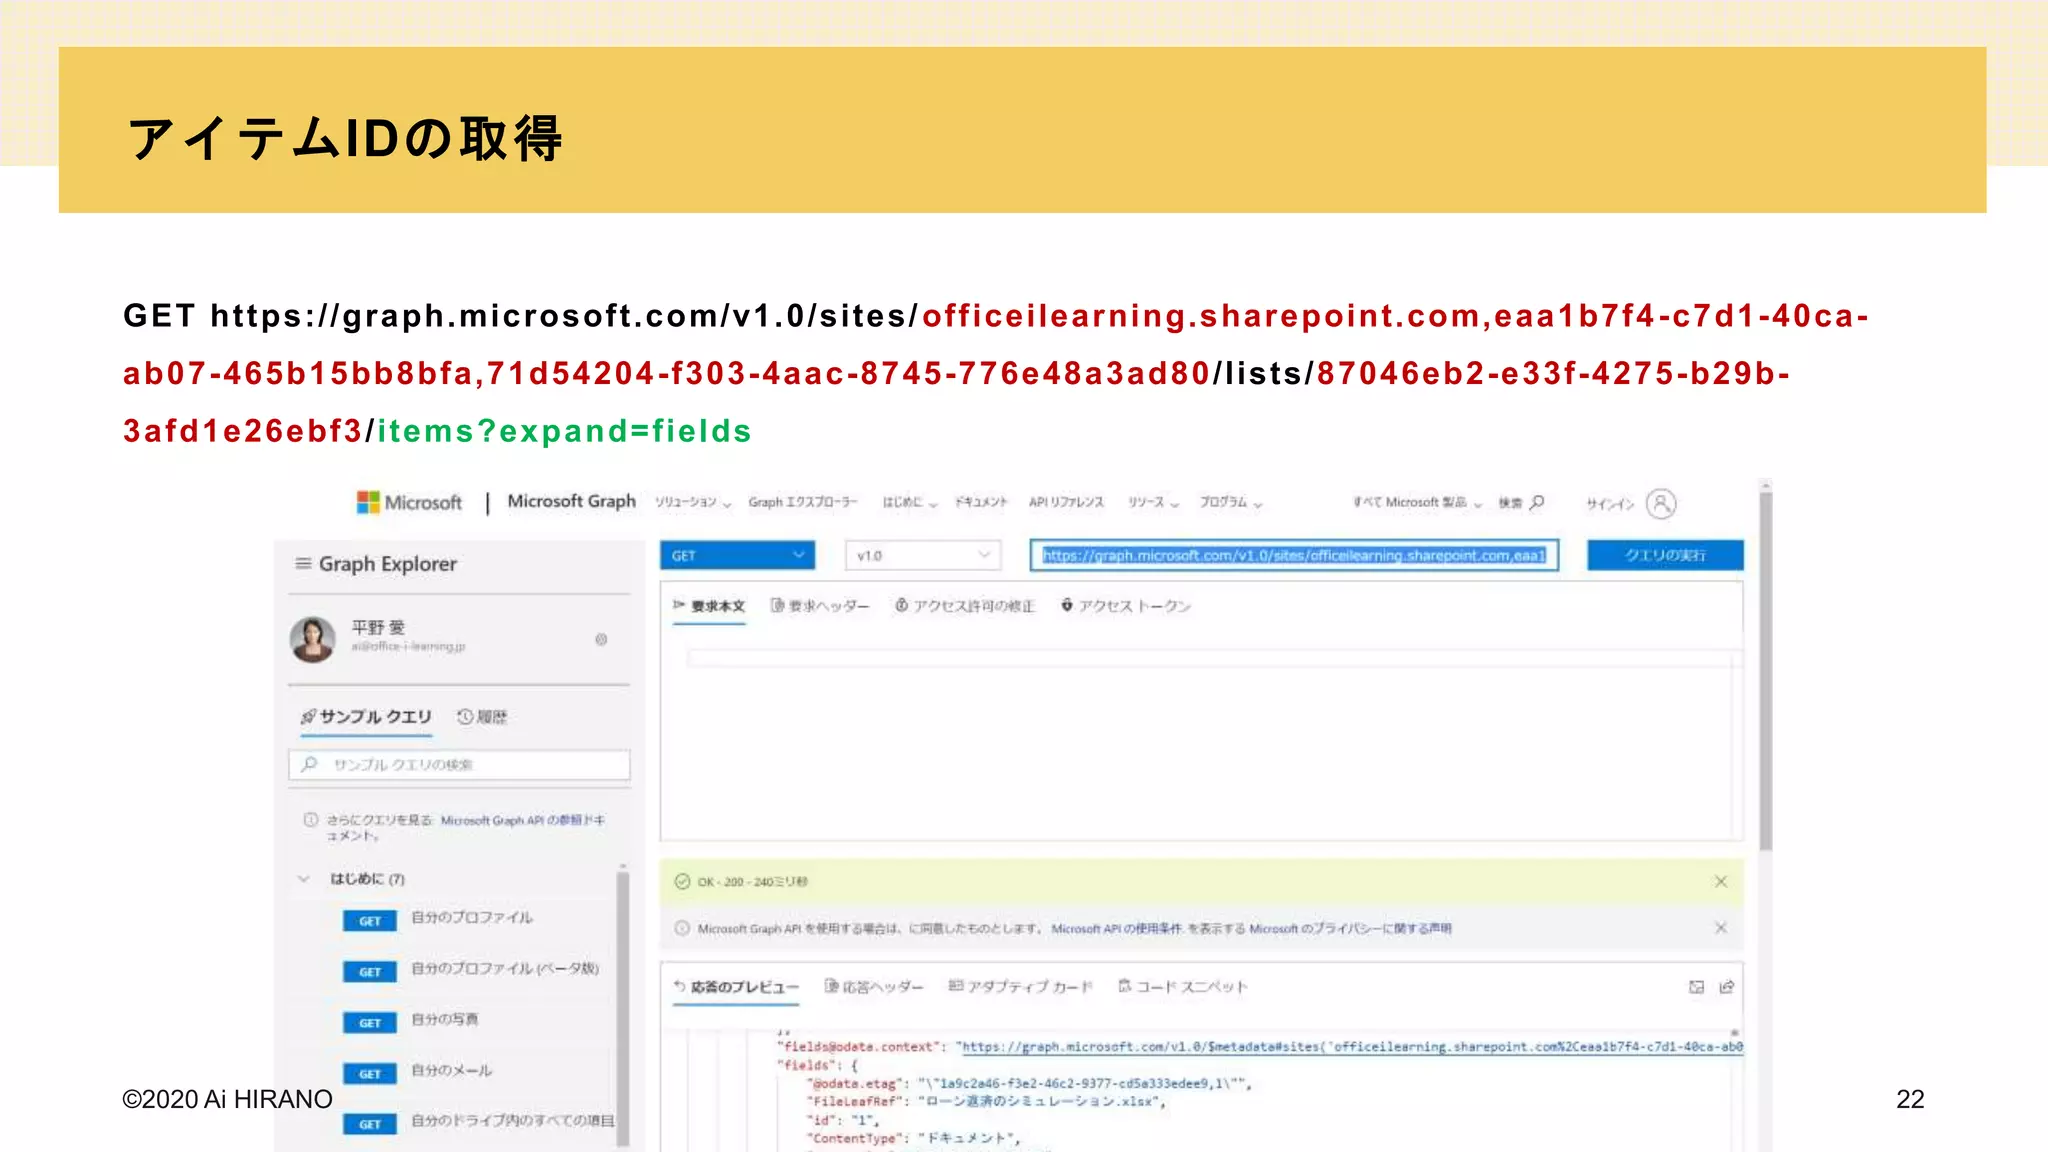Expand the ソリューション nav menu
The width and height of the screenshot is (2048, 1152).
pyautogui.click(x=693, y=502)
